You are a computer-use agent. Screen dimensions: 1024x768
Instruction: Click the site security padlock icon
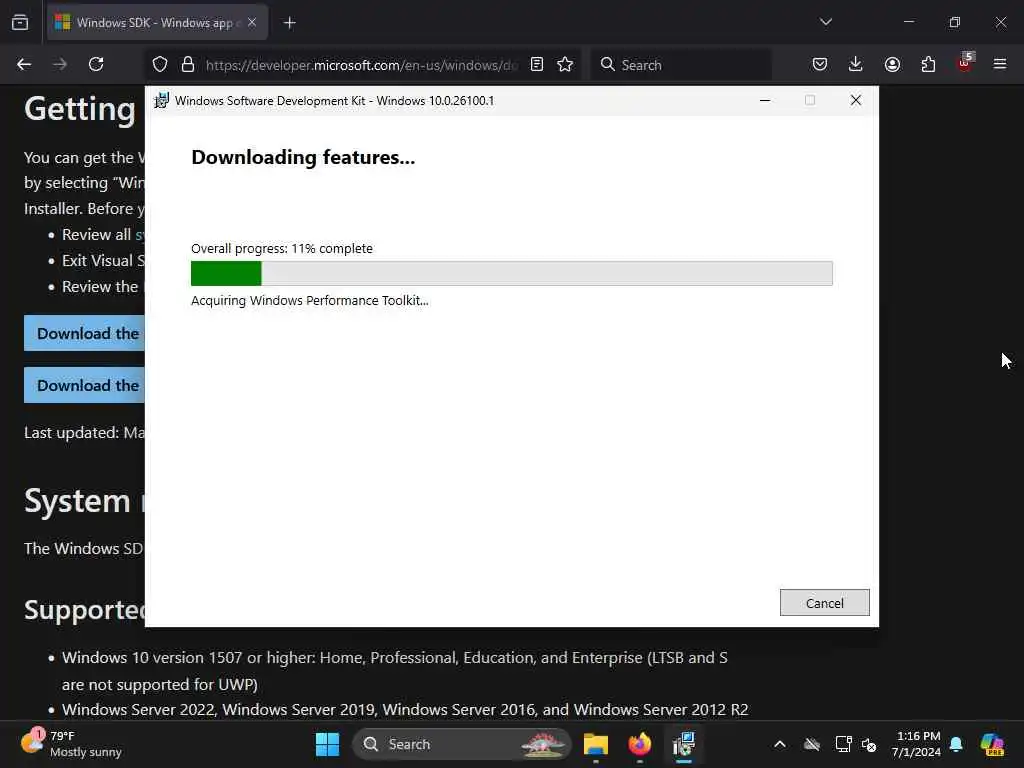[x=188, y=65]
